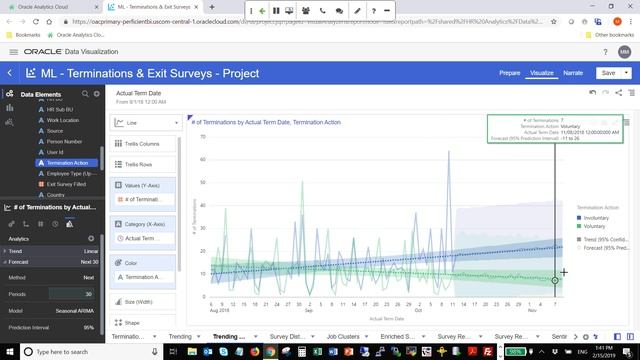The width and height of the screenshot is (640, 360).
Task: Select the Work Location data element
Action: tap(63, 120)
